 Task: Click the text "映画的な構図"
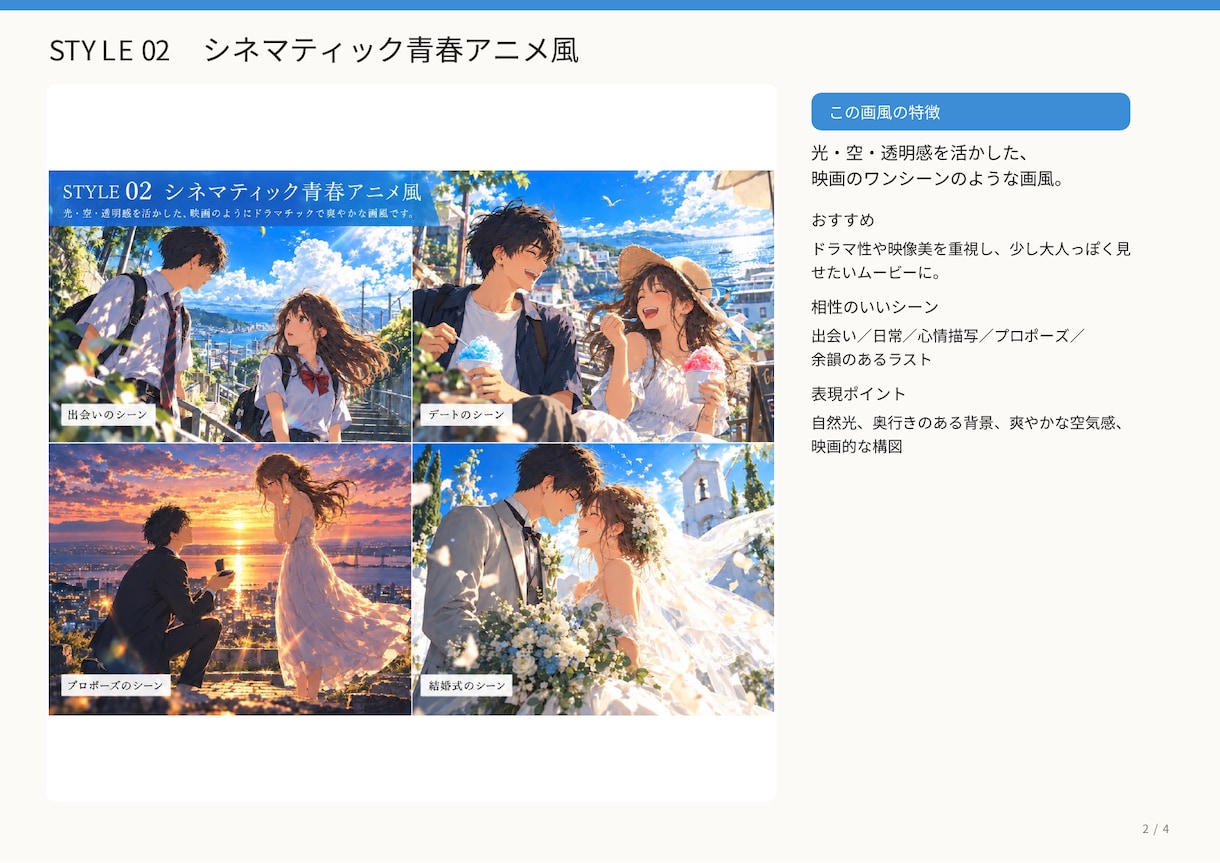[857, 446]
